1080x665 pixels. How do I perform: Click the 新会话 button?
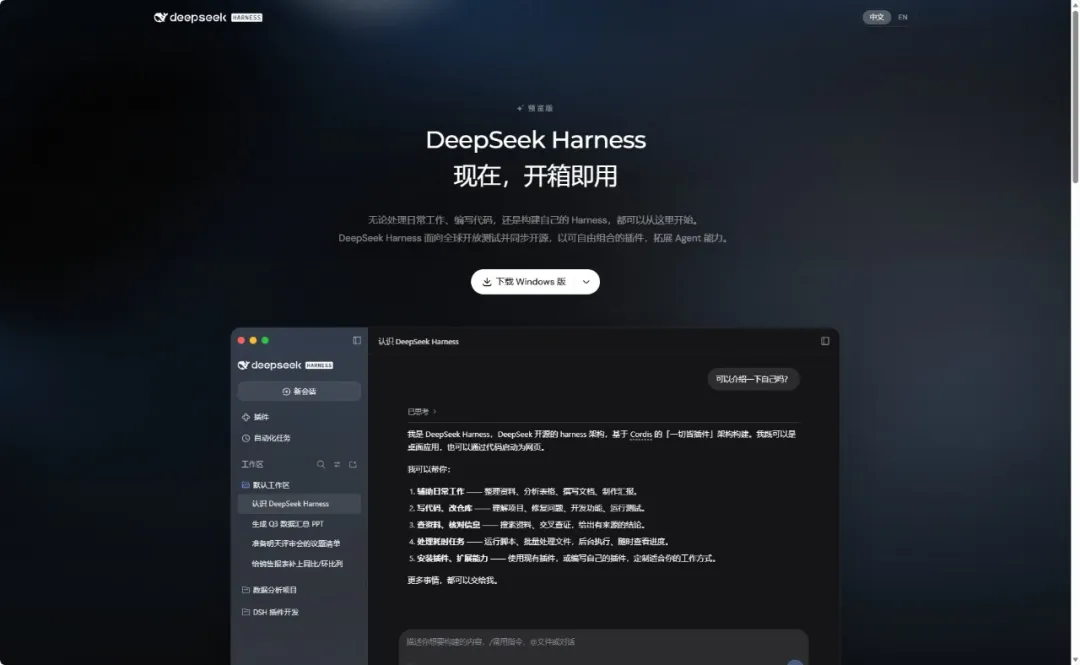click(x=299, y=391)
